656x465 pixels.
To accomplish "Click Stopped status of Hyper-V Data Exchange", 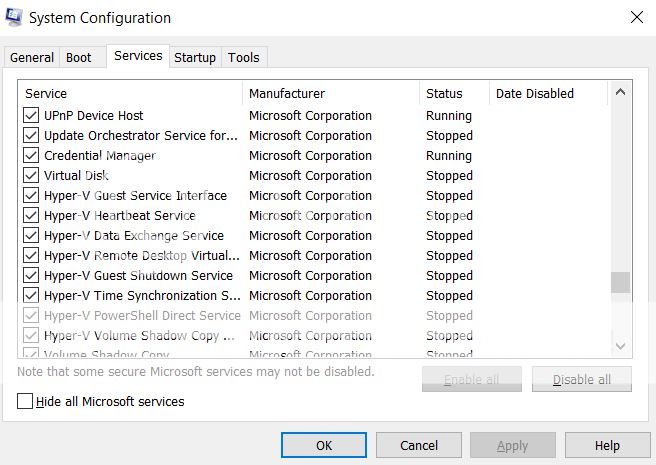I will point(449,235).
